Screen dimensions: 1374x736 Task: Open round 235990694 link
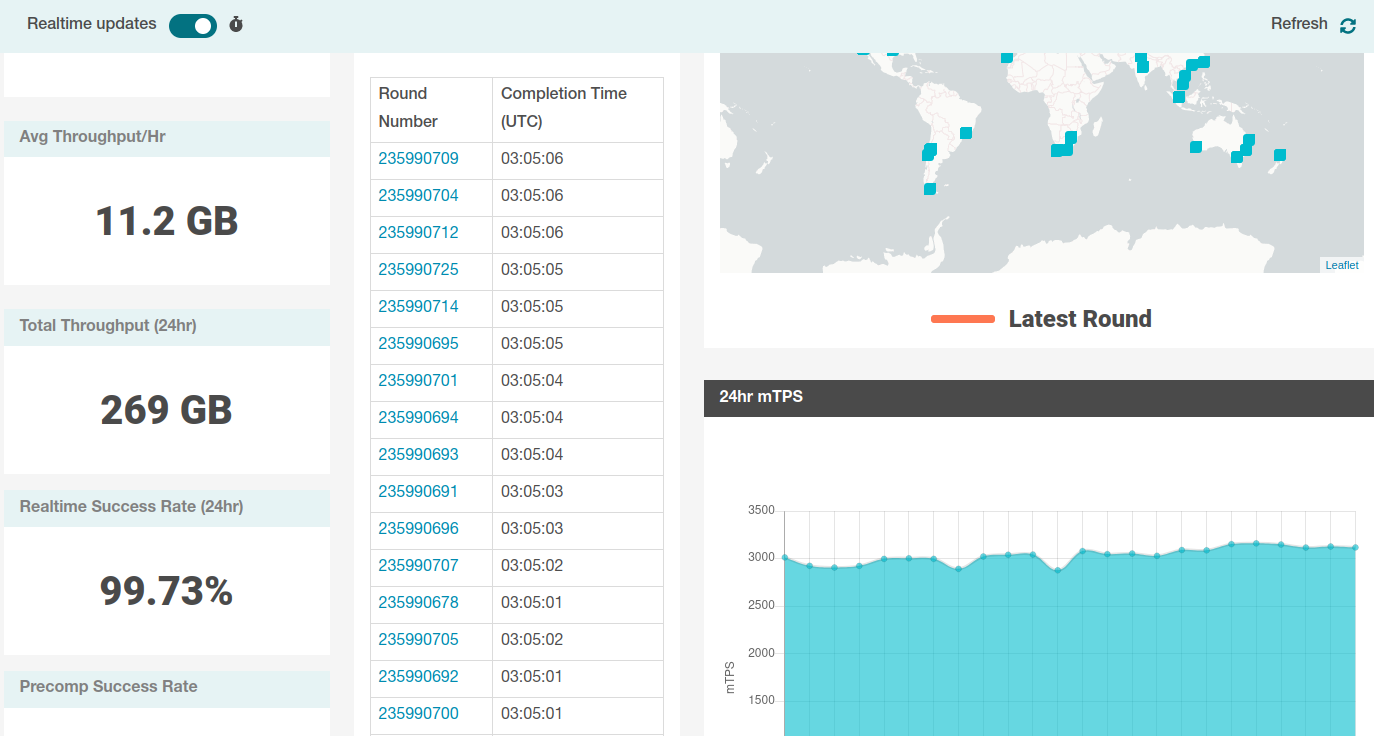pyautogui.click(x=418, y=417)
